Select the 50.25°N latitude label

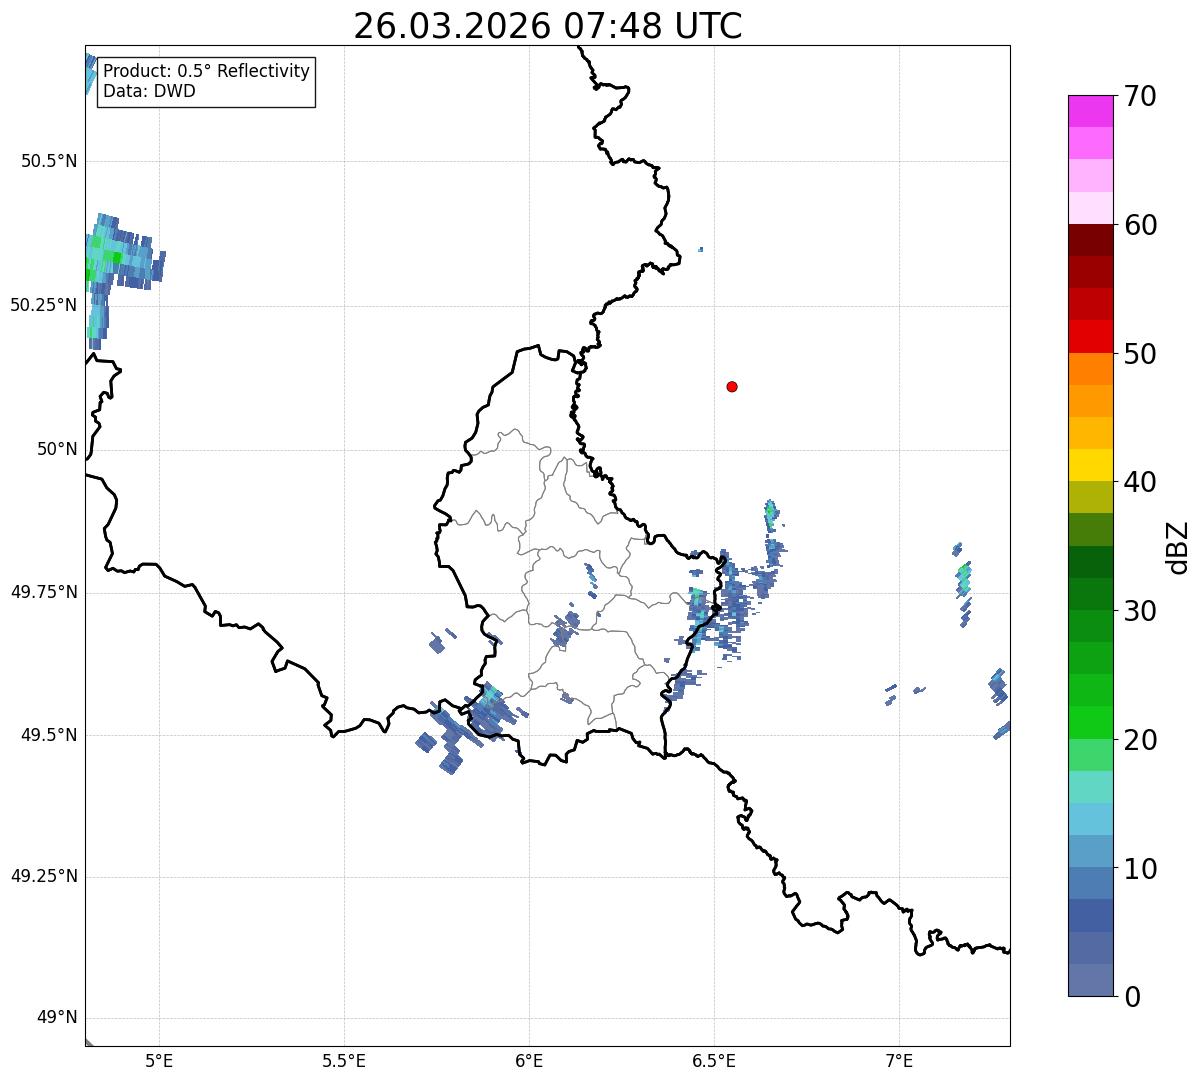point(44,305)
